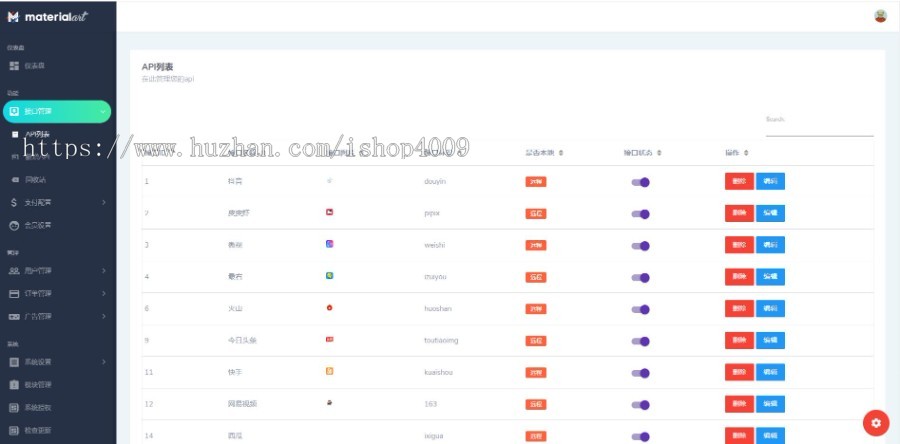Image resolution: width=900 pixels, height=444 pixels.
Task: Edit the 163 API row
Action: [770, 404]
